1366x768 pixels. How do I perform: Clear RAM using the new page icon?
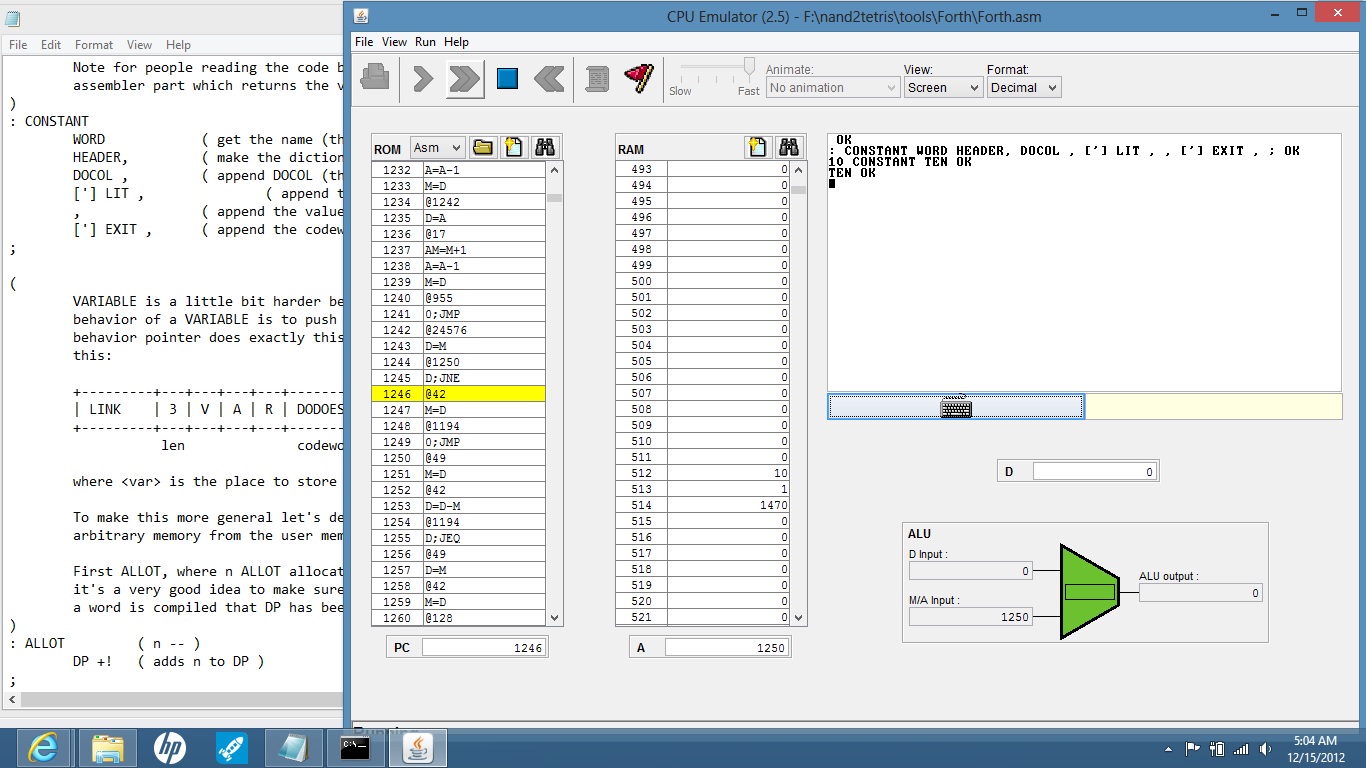757,148
